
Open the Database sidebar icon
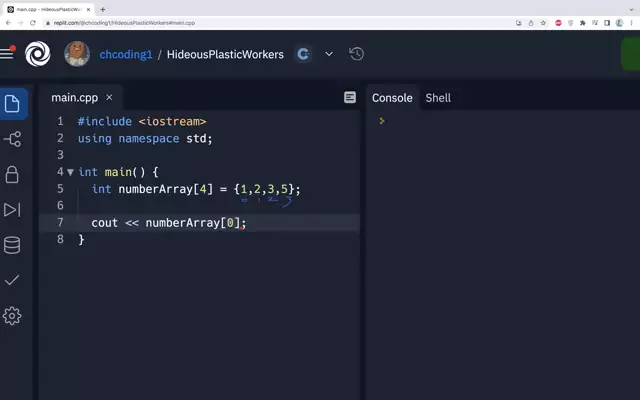pos(12,245)
